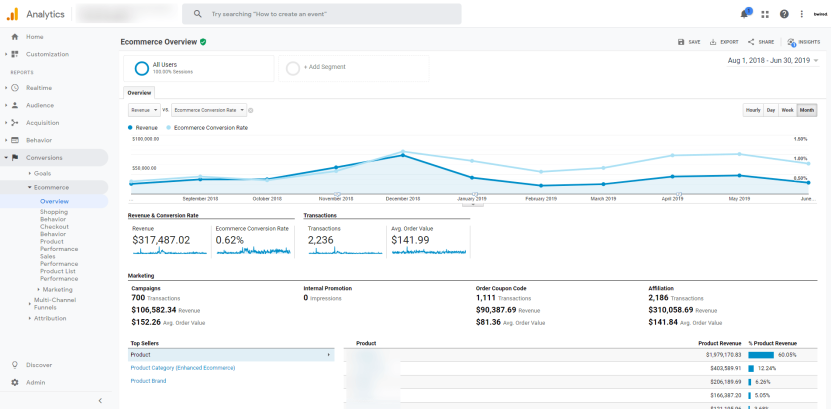Select Overview under Ecommerce
Screen dimensions: 831x409
pyautogui.click(x=54, y=201)
